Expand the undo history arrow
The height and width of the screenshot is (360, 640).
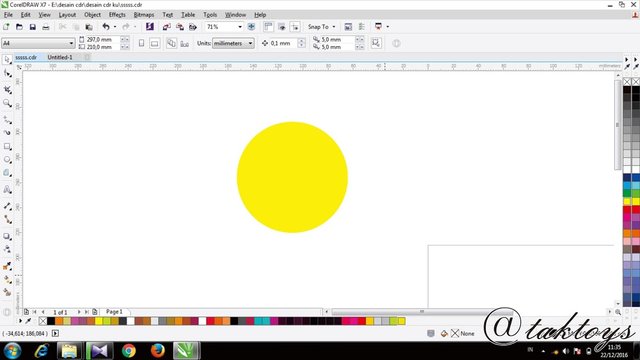115,27
